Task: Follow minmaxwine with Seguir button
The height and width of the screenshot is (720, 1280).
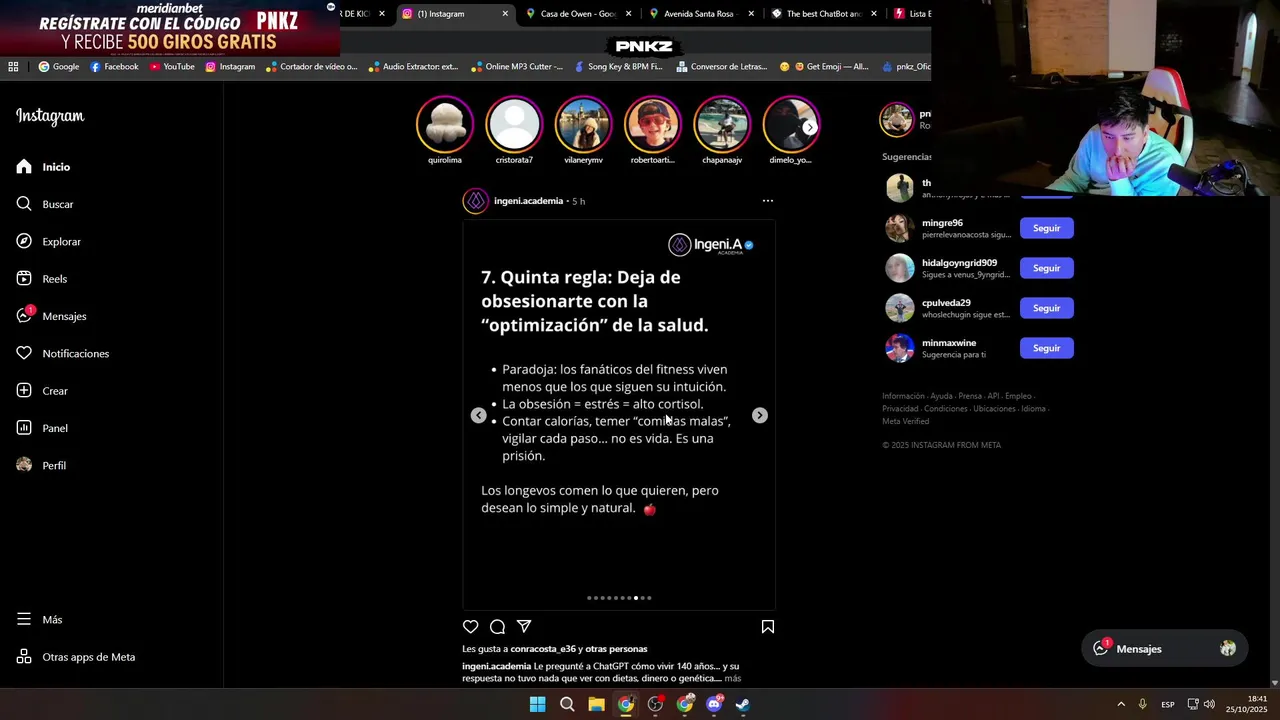Action: point(1046,348)
